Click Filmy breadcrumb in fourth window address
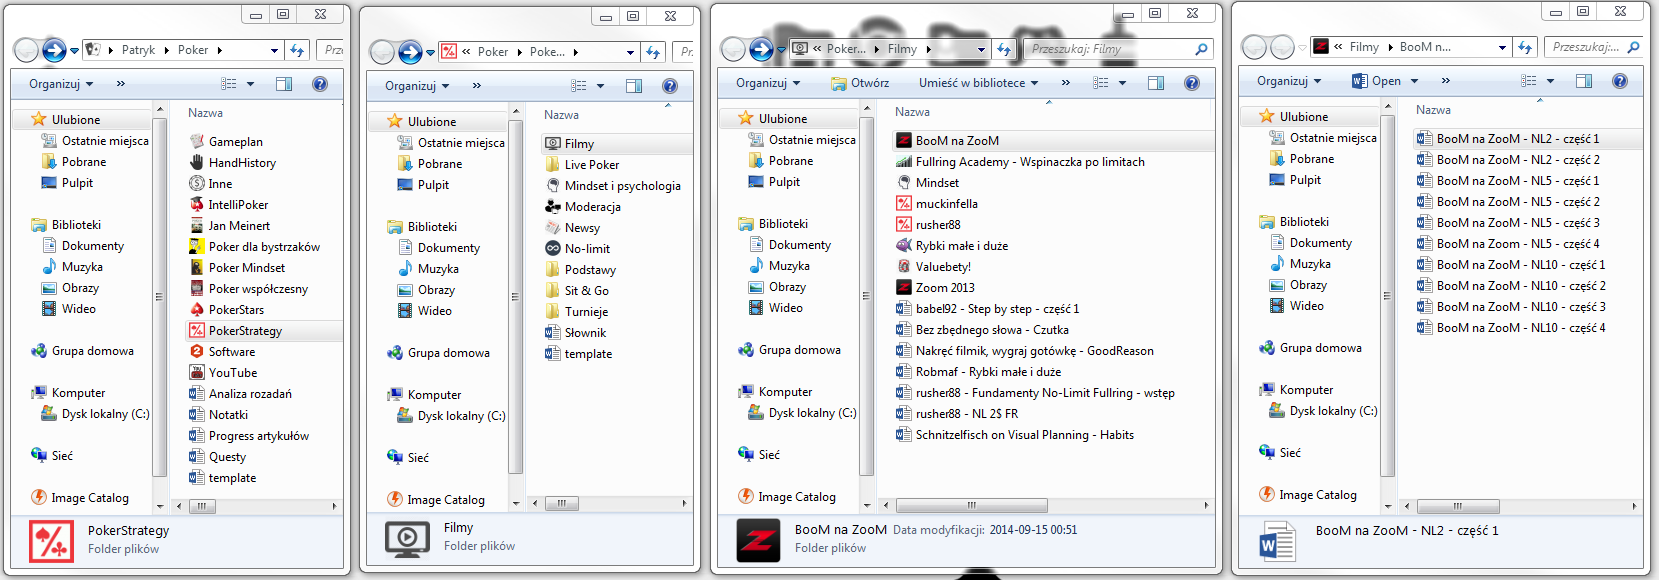This screenshot has height=580, width=1659. click(1364, 47)
